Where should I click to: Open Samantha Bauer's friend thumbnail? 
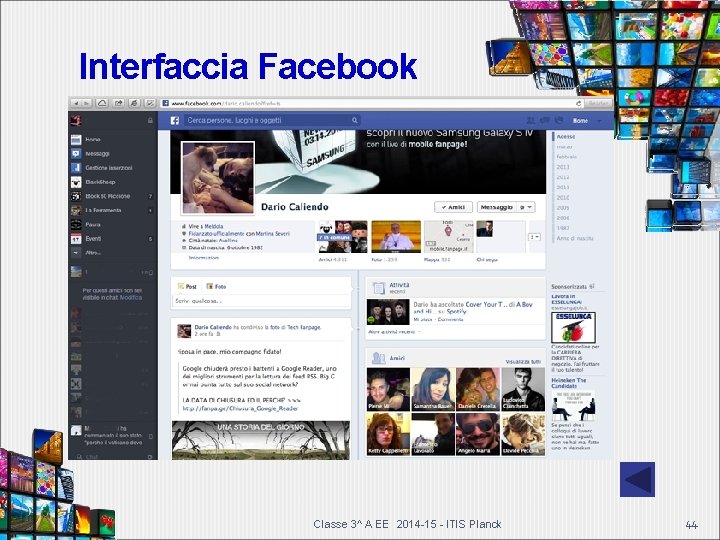433,389
